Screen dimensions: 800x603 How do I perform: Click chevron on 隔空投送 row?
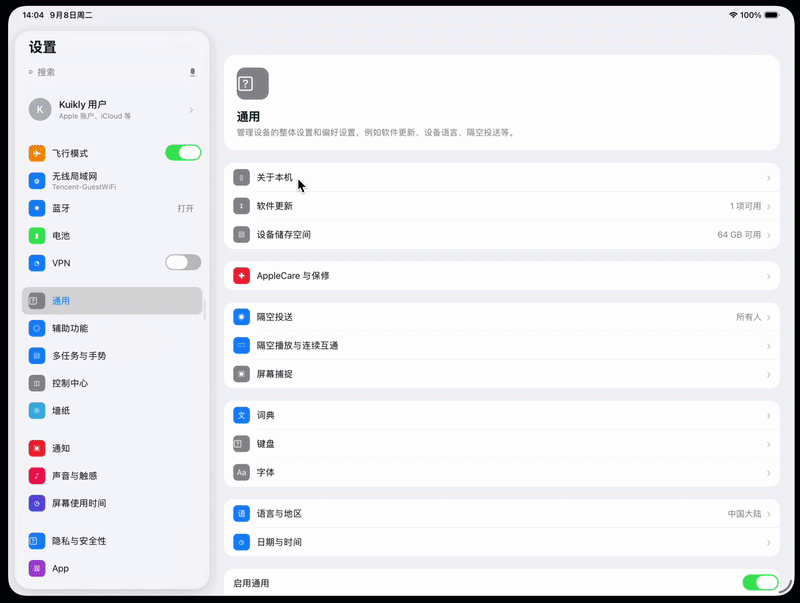[768, 318]
